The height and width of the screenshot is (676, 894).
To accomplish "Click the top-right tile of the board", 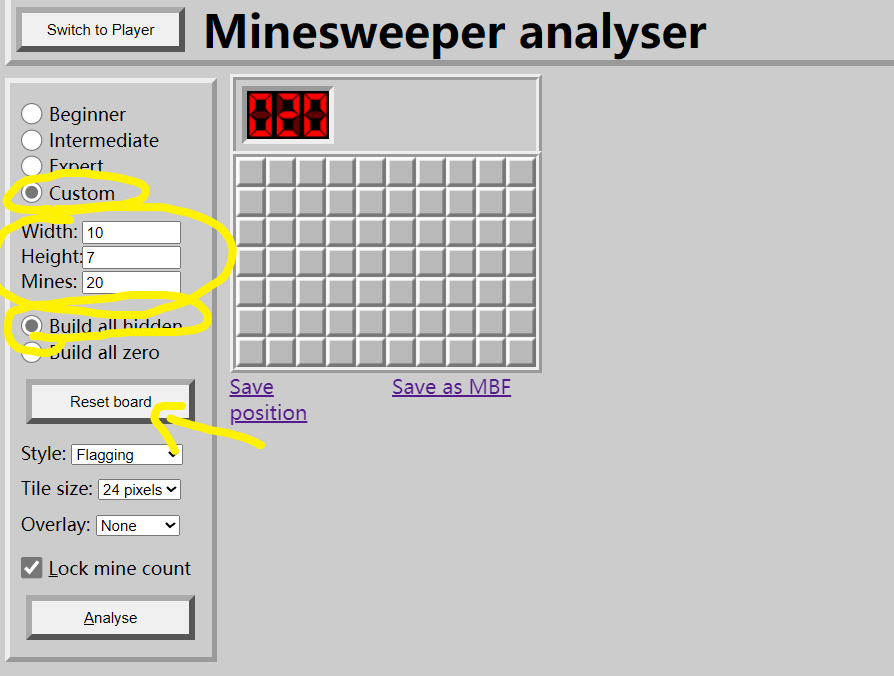I will pyautogui.click(x=521, y=172).
